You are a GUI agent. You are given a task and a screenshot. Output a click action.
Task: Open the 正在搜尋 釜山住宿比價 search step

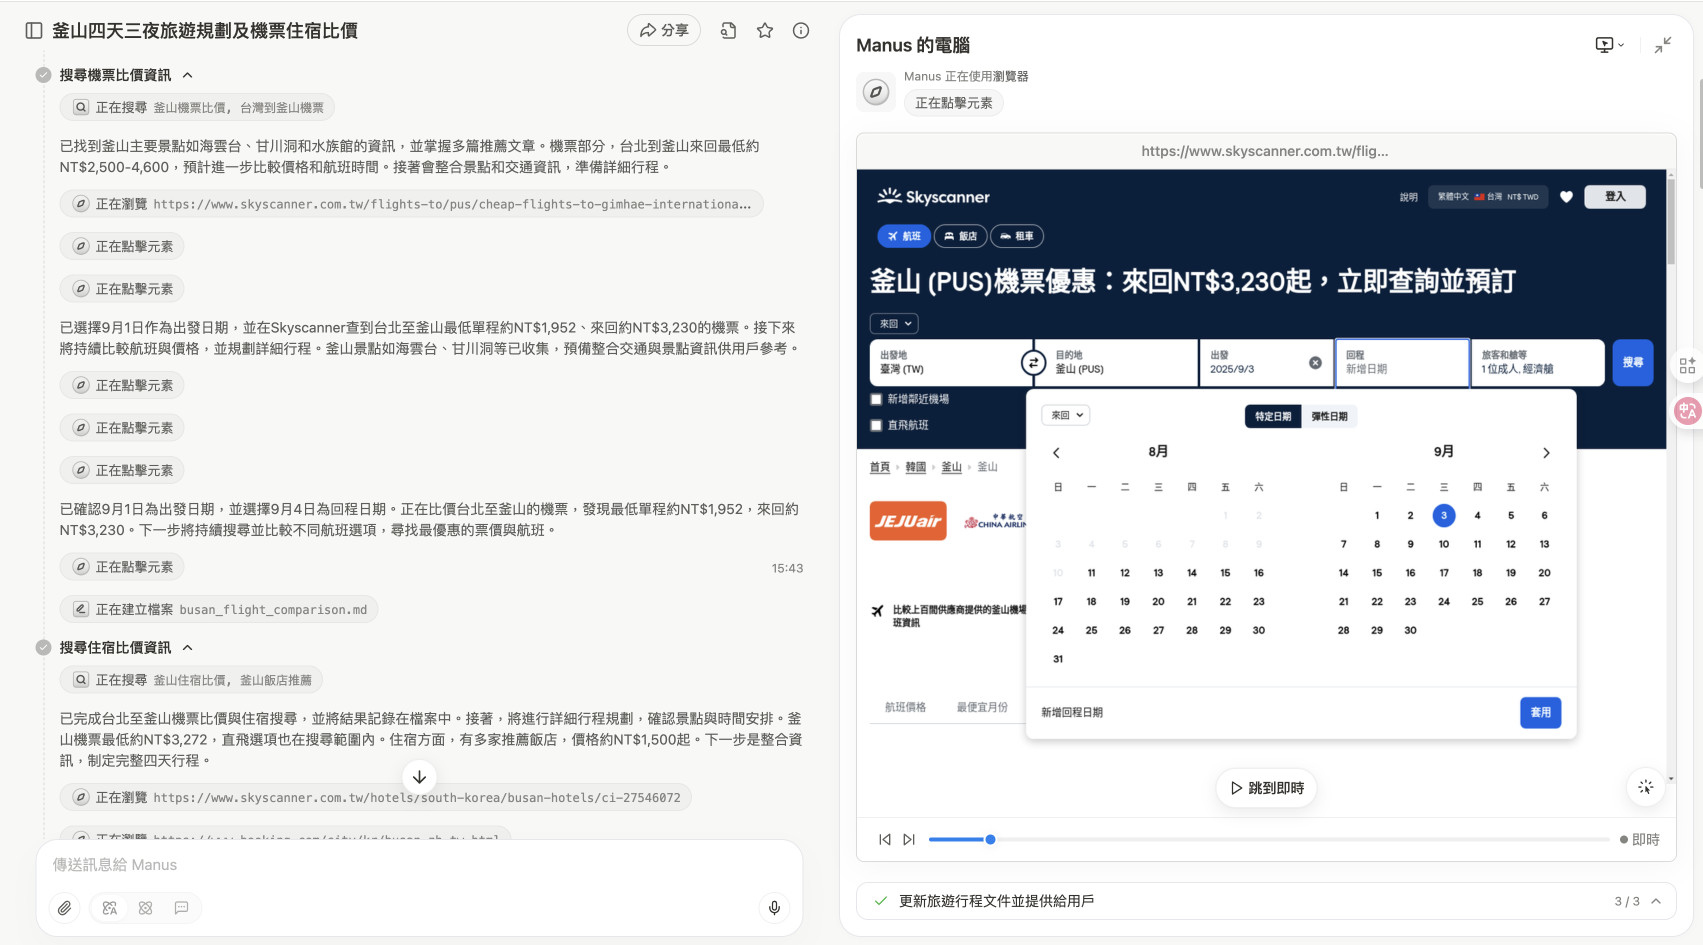tap(191, 680)
